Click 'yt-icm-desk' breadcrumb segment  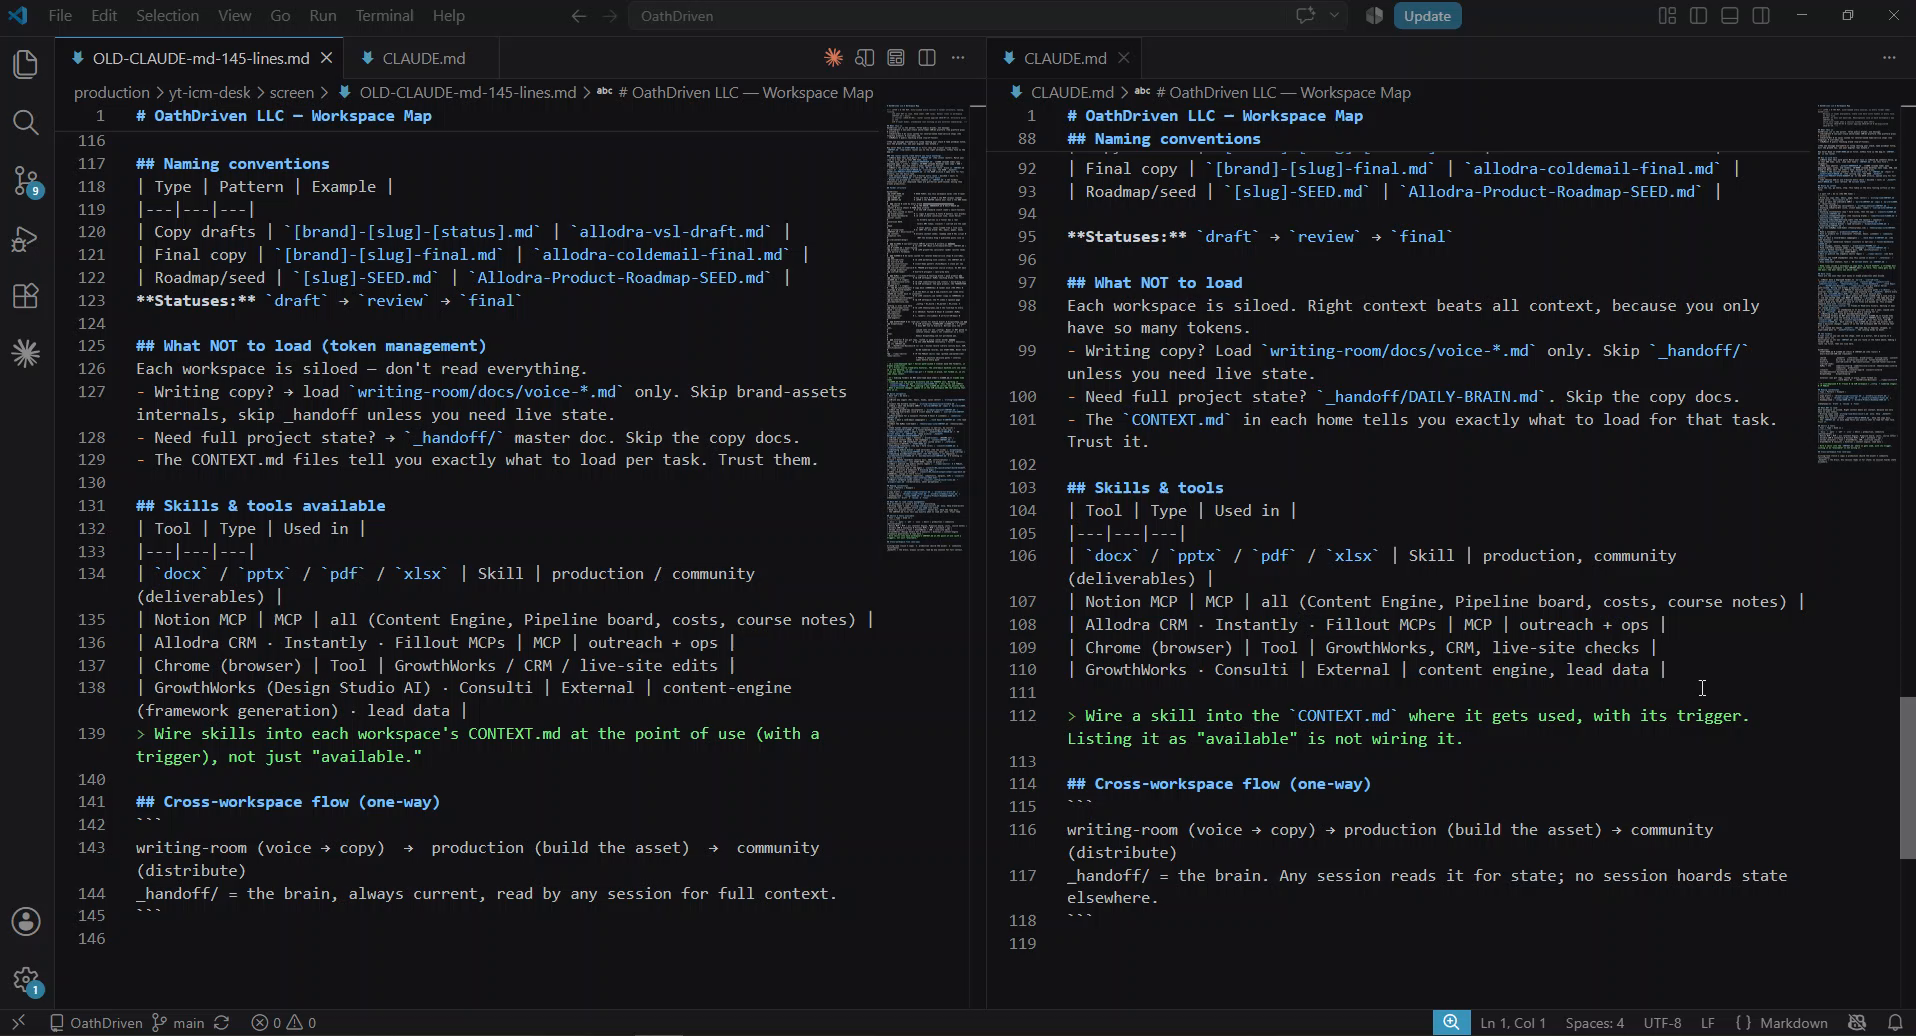[x=209, y=92]
